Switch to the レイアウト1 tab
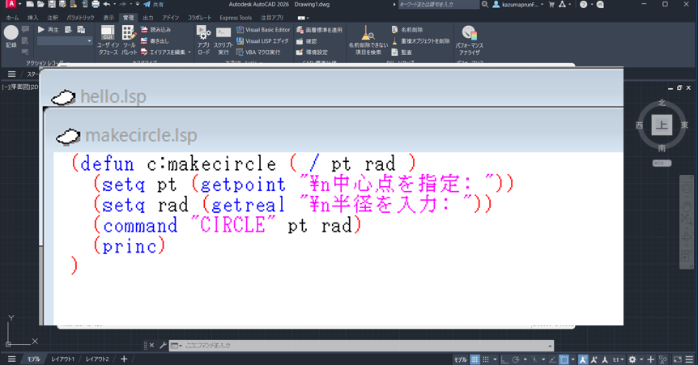 pyautogui.click(x=63, y=359)
